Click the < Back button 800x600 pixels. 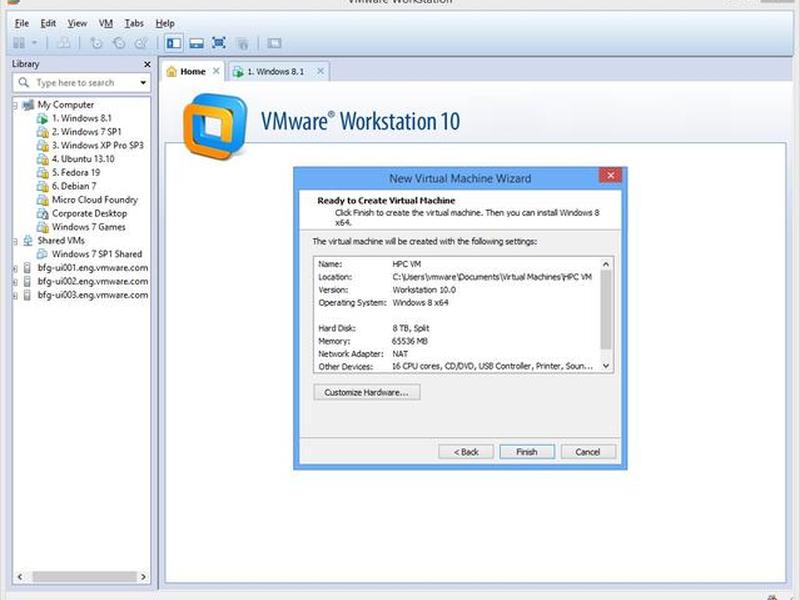point(466,452)
